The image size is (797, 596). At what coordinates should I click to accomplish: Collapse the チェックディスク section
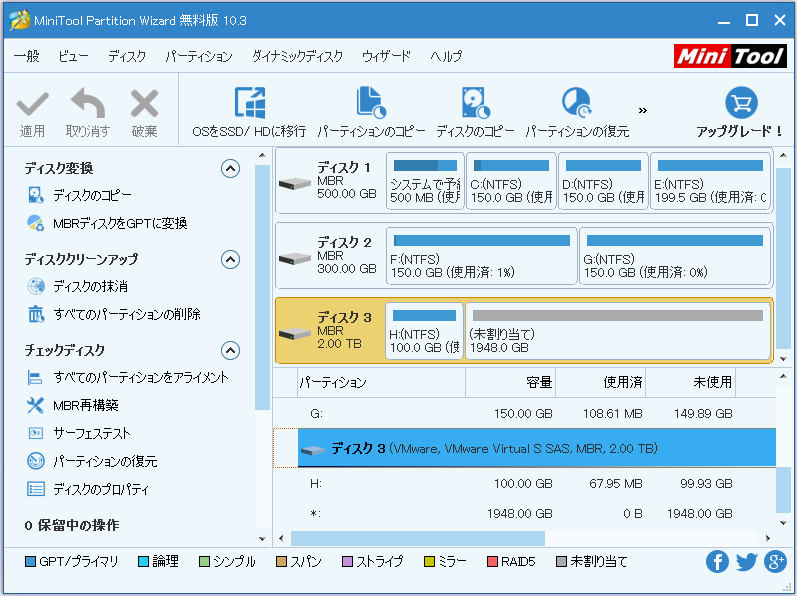point(231,350)
